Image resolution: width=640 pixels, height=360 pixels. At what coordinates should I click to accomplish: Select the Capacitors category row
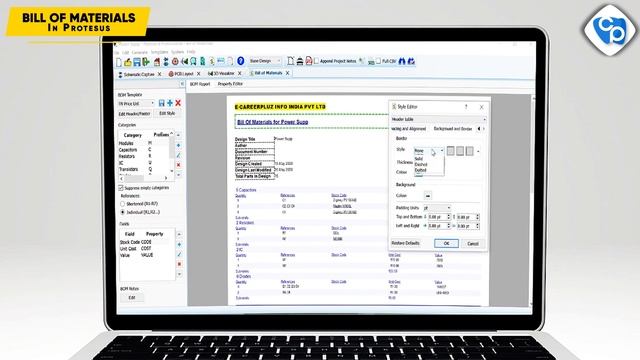(143, 150)
